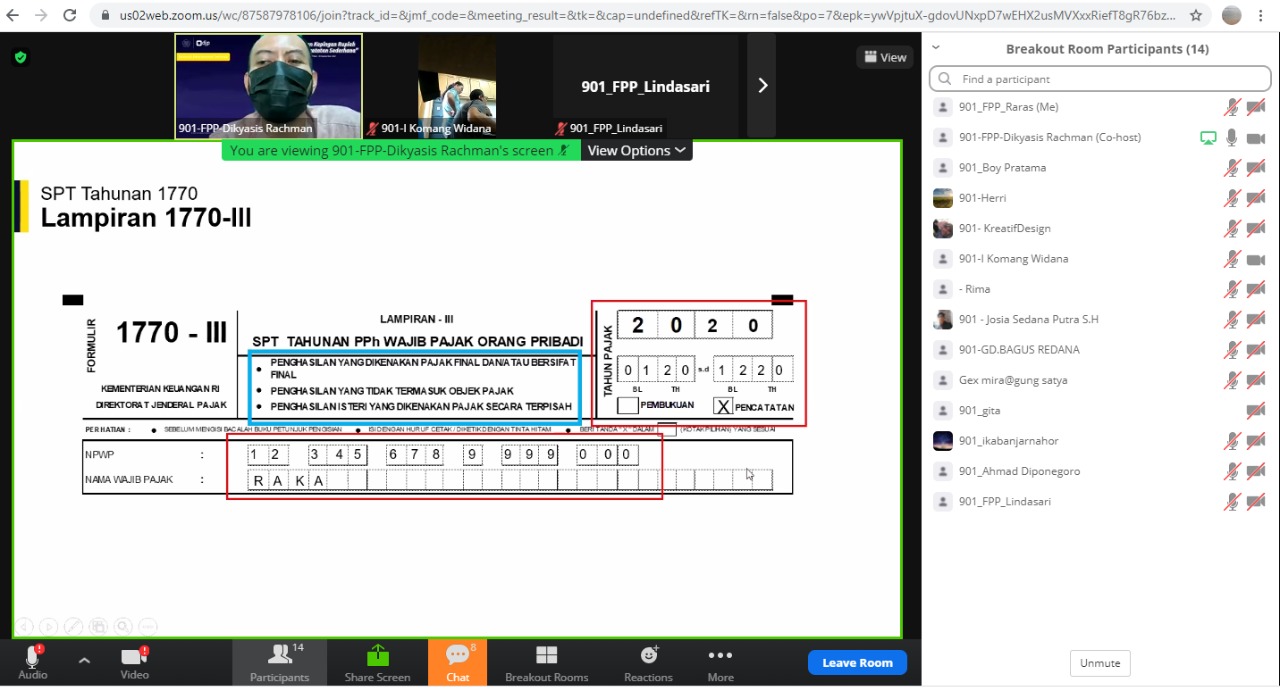Reload the page in the browser

(69, 15)
